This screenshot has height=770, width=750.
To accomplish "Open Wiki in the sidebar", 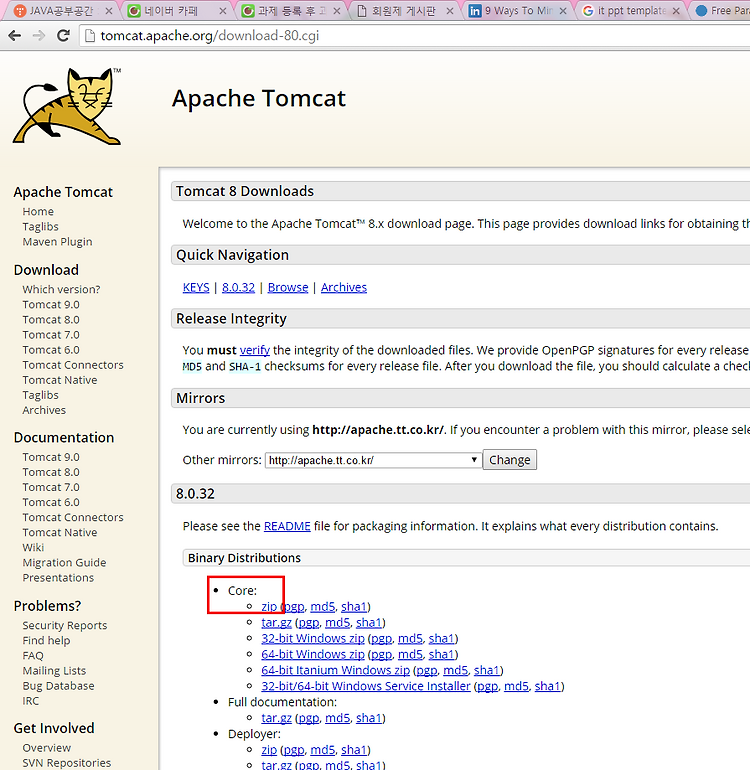I will pos(33,548).
